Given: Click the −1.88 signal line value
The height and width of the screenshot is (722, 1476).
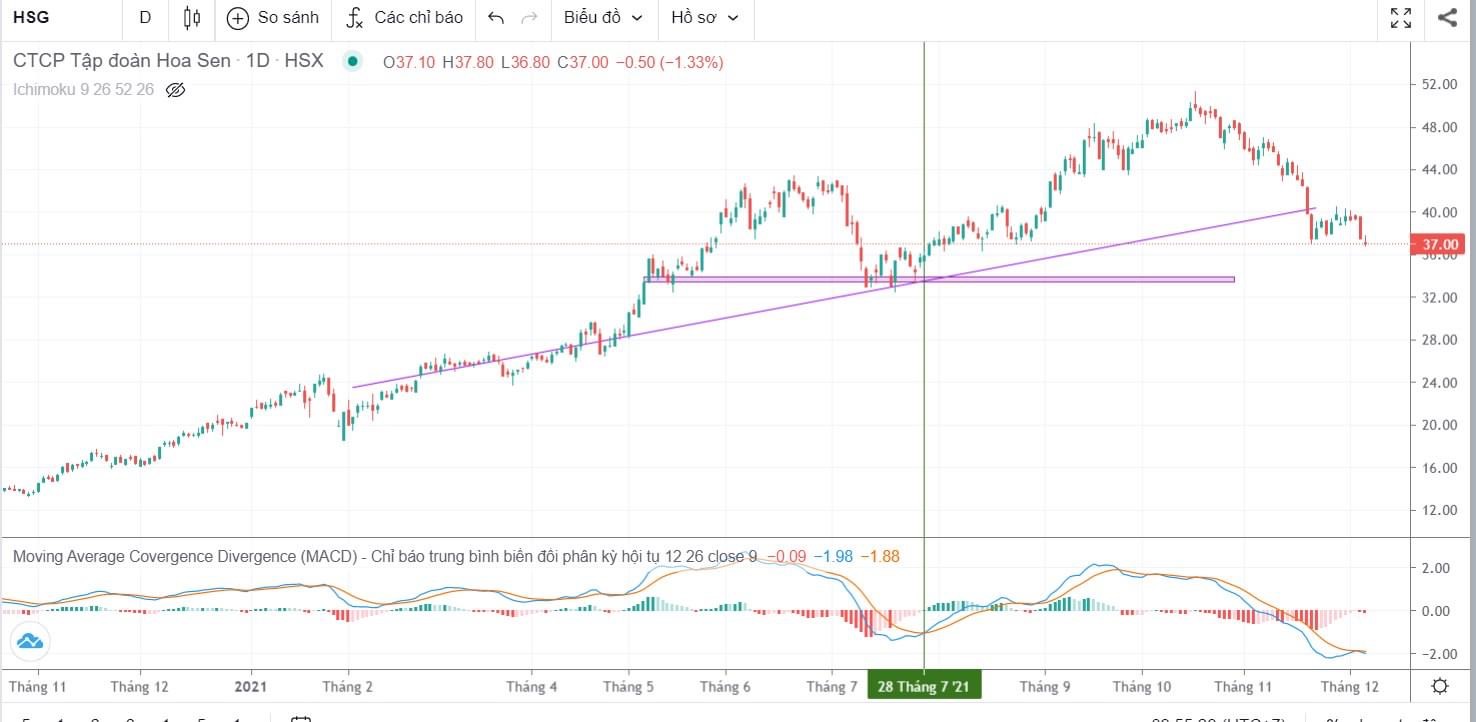Looking at the screenshot, I should (x=880, y=556).
